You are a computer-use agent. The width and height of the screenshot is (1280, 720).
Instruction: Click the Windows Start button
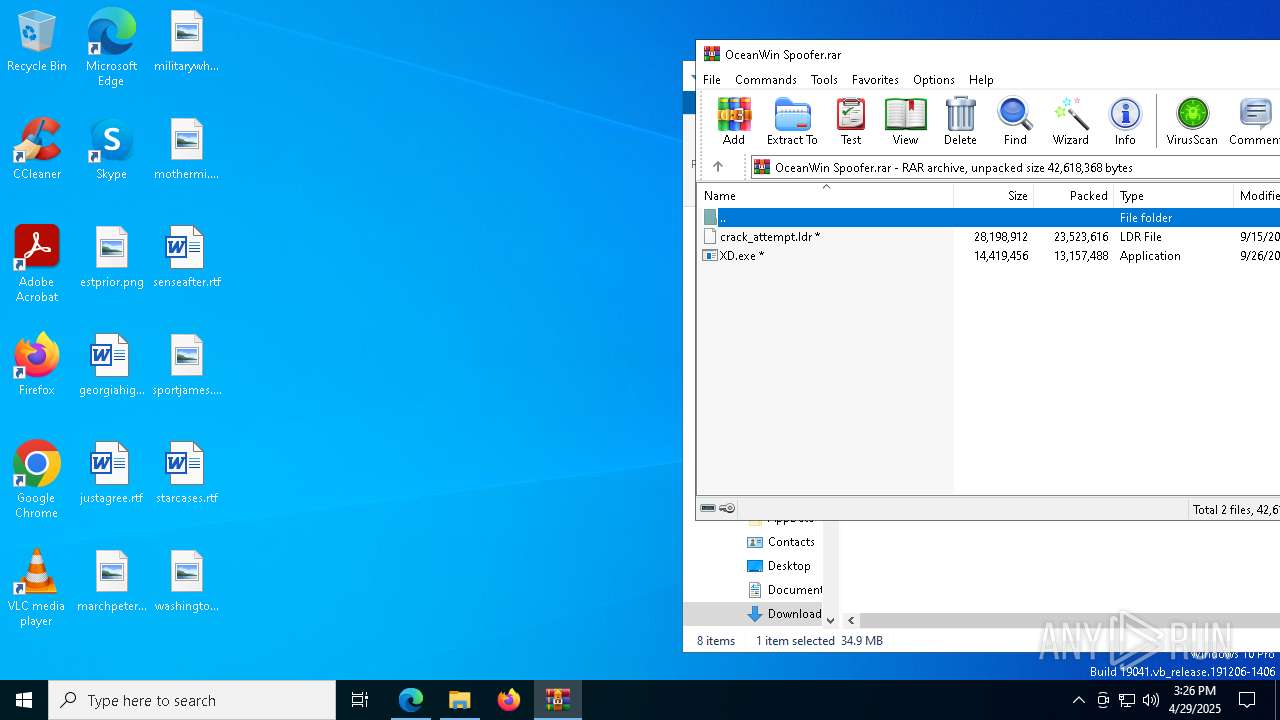(x=24, y=700)
